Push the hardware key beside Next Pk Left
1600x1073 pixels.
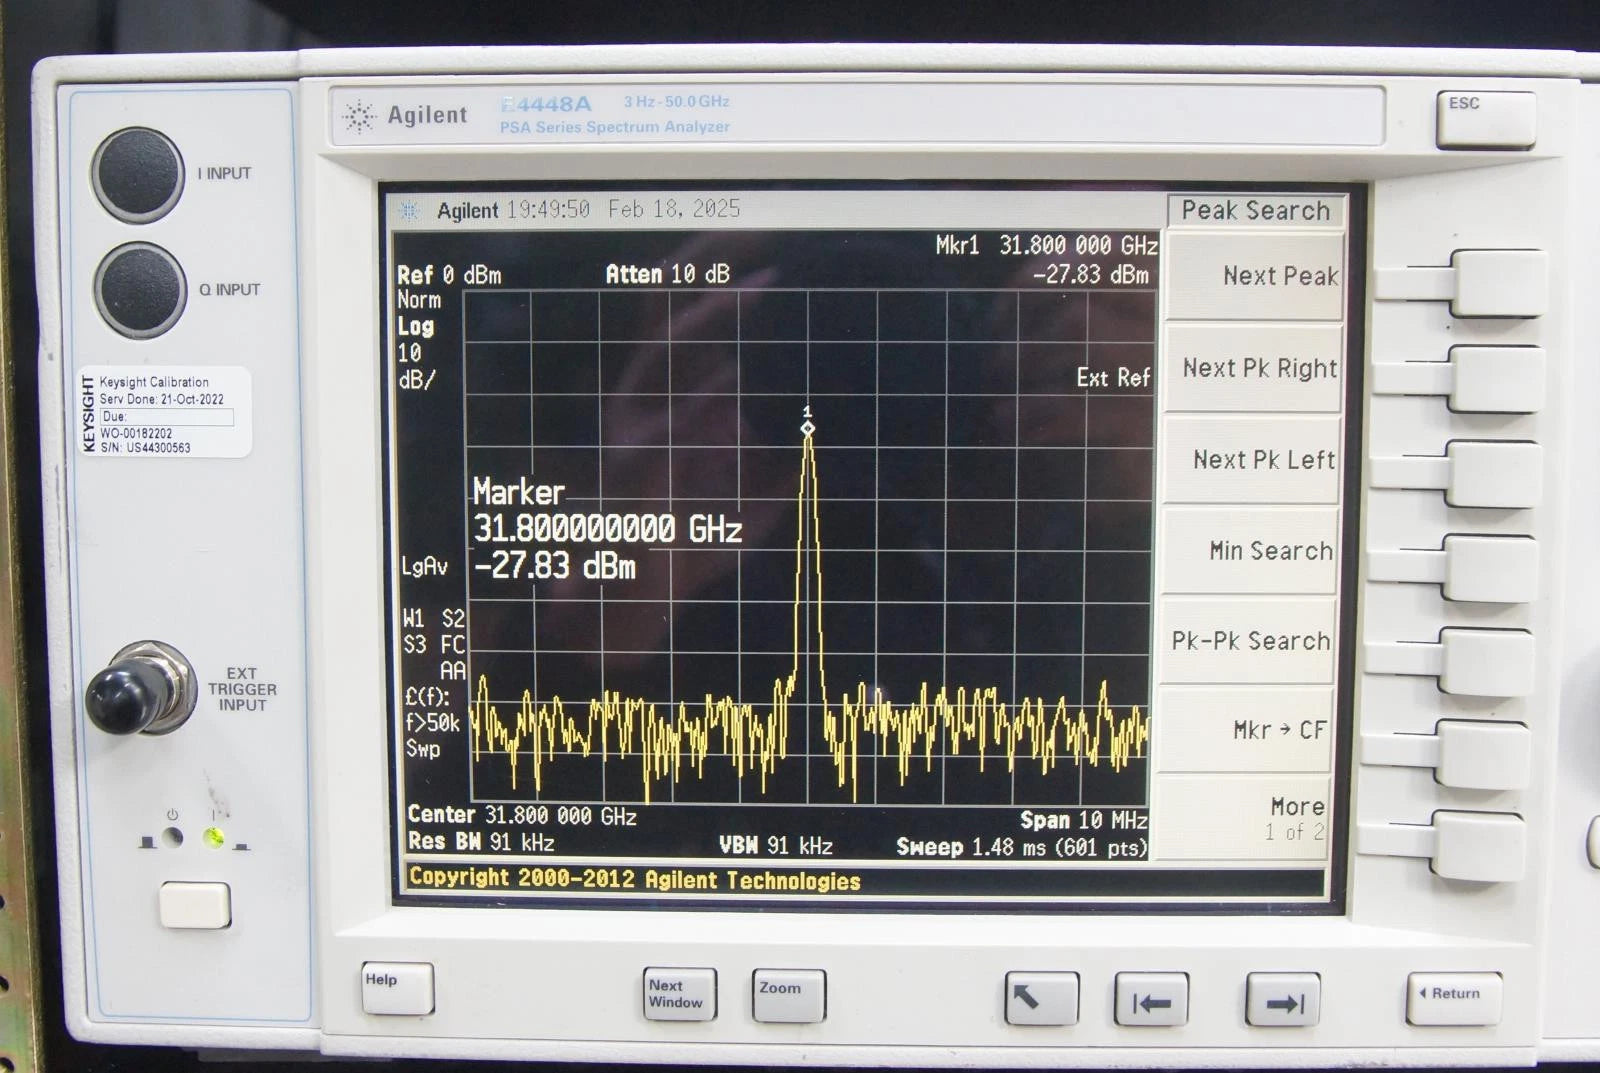[1492, 474]
